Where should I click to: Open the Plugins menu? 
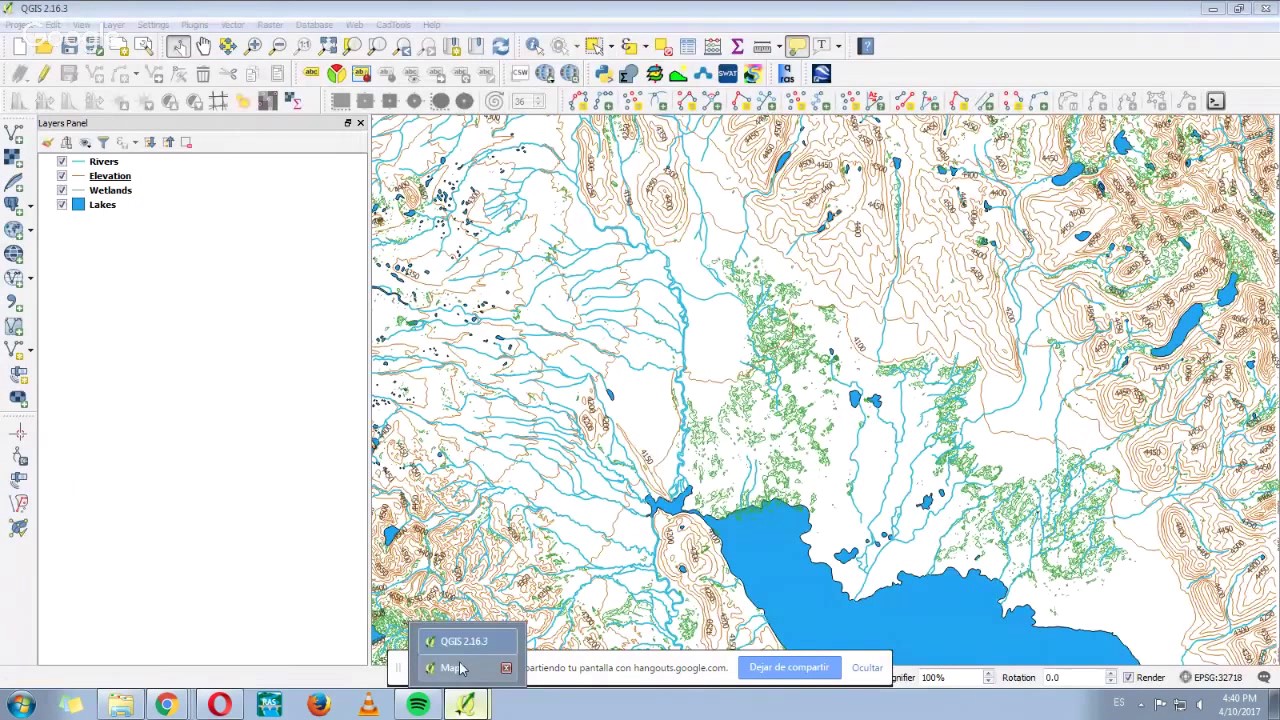[194, 25]
